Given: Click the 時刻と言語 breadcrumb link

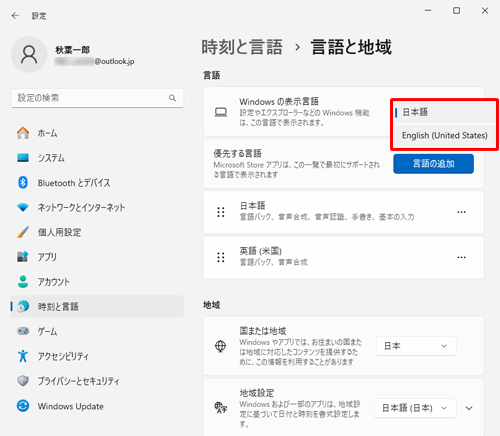Looking at the screenshot, I should 242,47.
